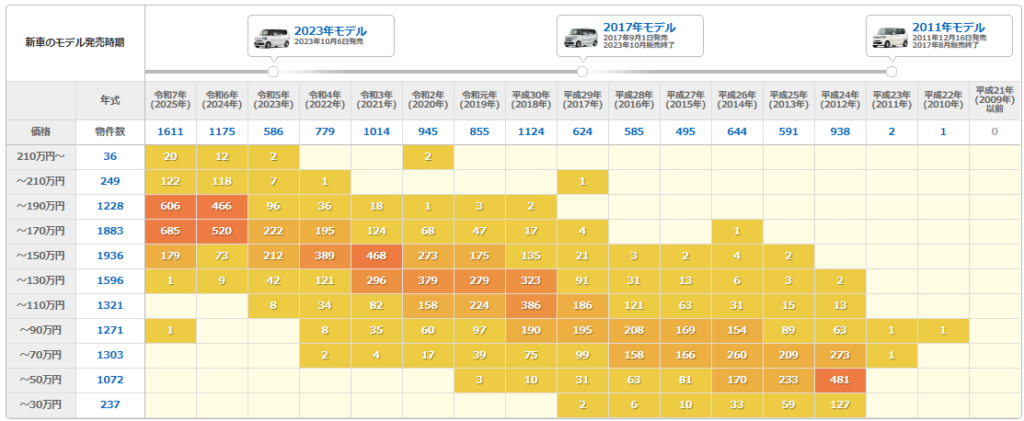Image resolution: width=1024 pixels, height=421 pixels.
Task: Click the 386 cell under 平成30年
Action: [531, 305]
